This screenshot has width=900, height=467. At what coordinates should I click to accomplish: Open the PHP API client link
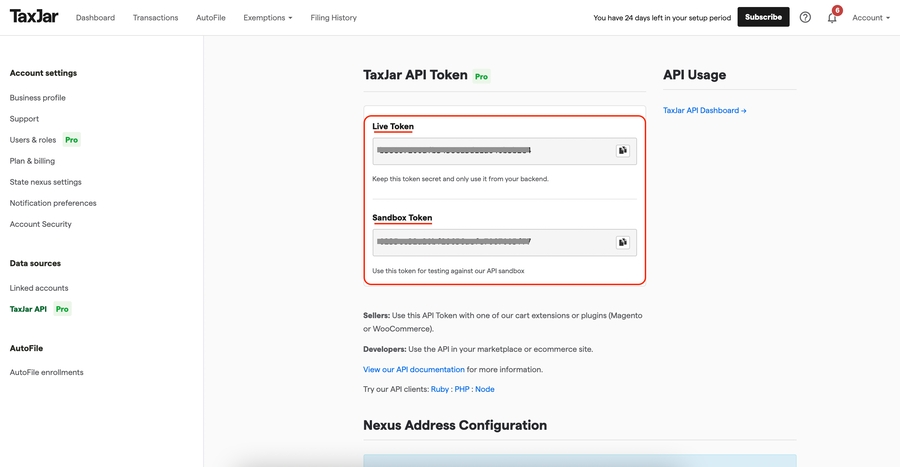point(462,389)
